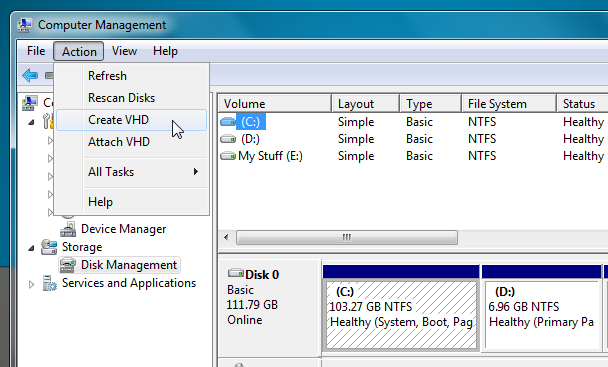This screenshot has width=608, height=367.
Task: Click 103.27 GB NTFS text
Action: (371, 307)
